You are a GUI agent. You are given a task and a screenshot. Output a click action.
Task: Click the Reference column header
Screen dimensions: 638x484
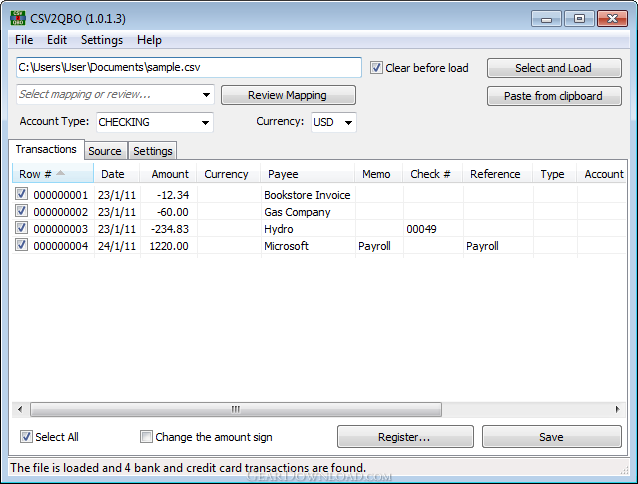click(x=498, y=174)
